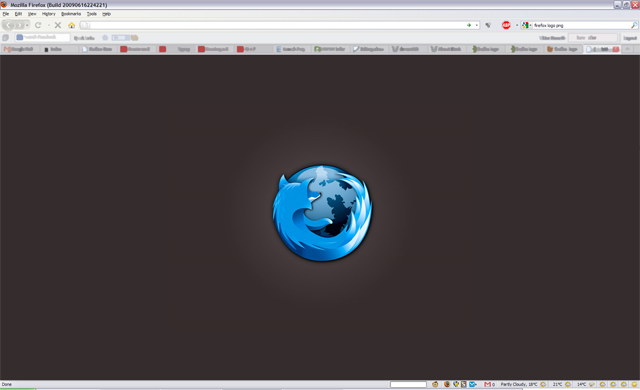The height and width of the screenshot is (390, 640).
Task: Click the Firefox globe icon in status bar
Action: point(447,384)
